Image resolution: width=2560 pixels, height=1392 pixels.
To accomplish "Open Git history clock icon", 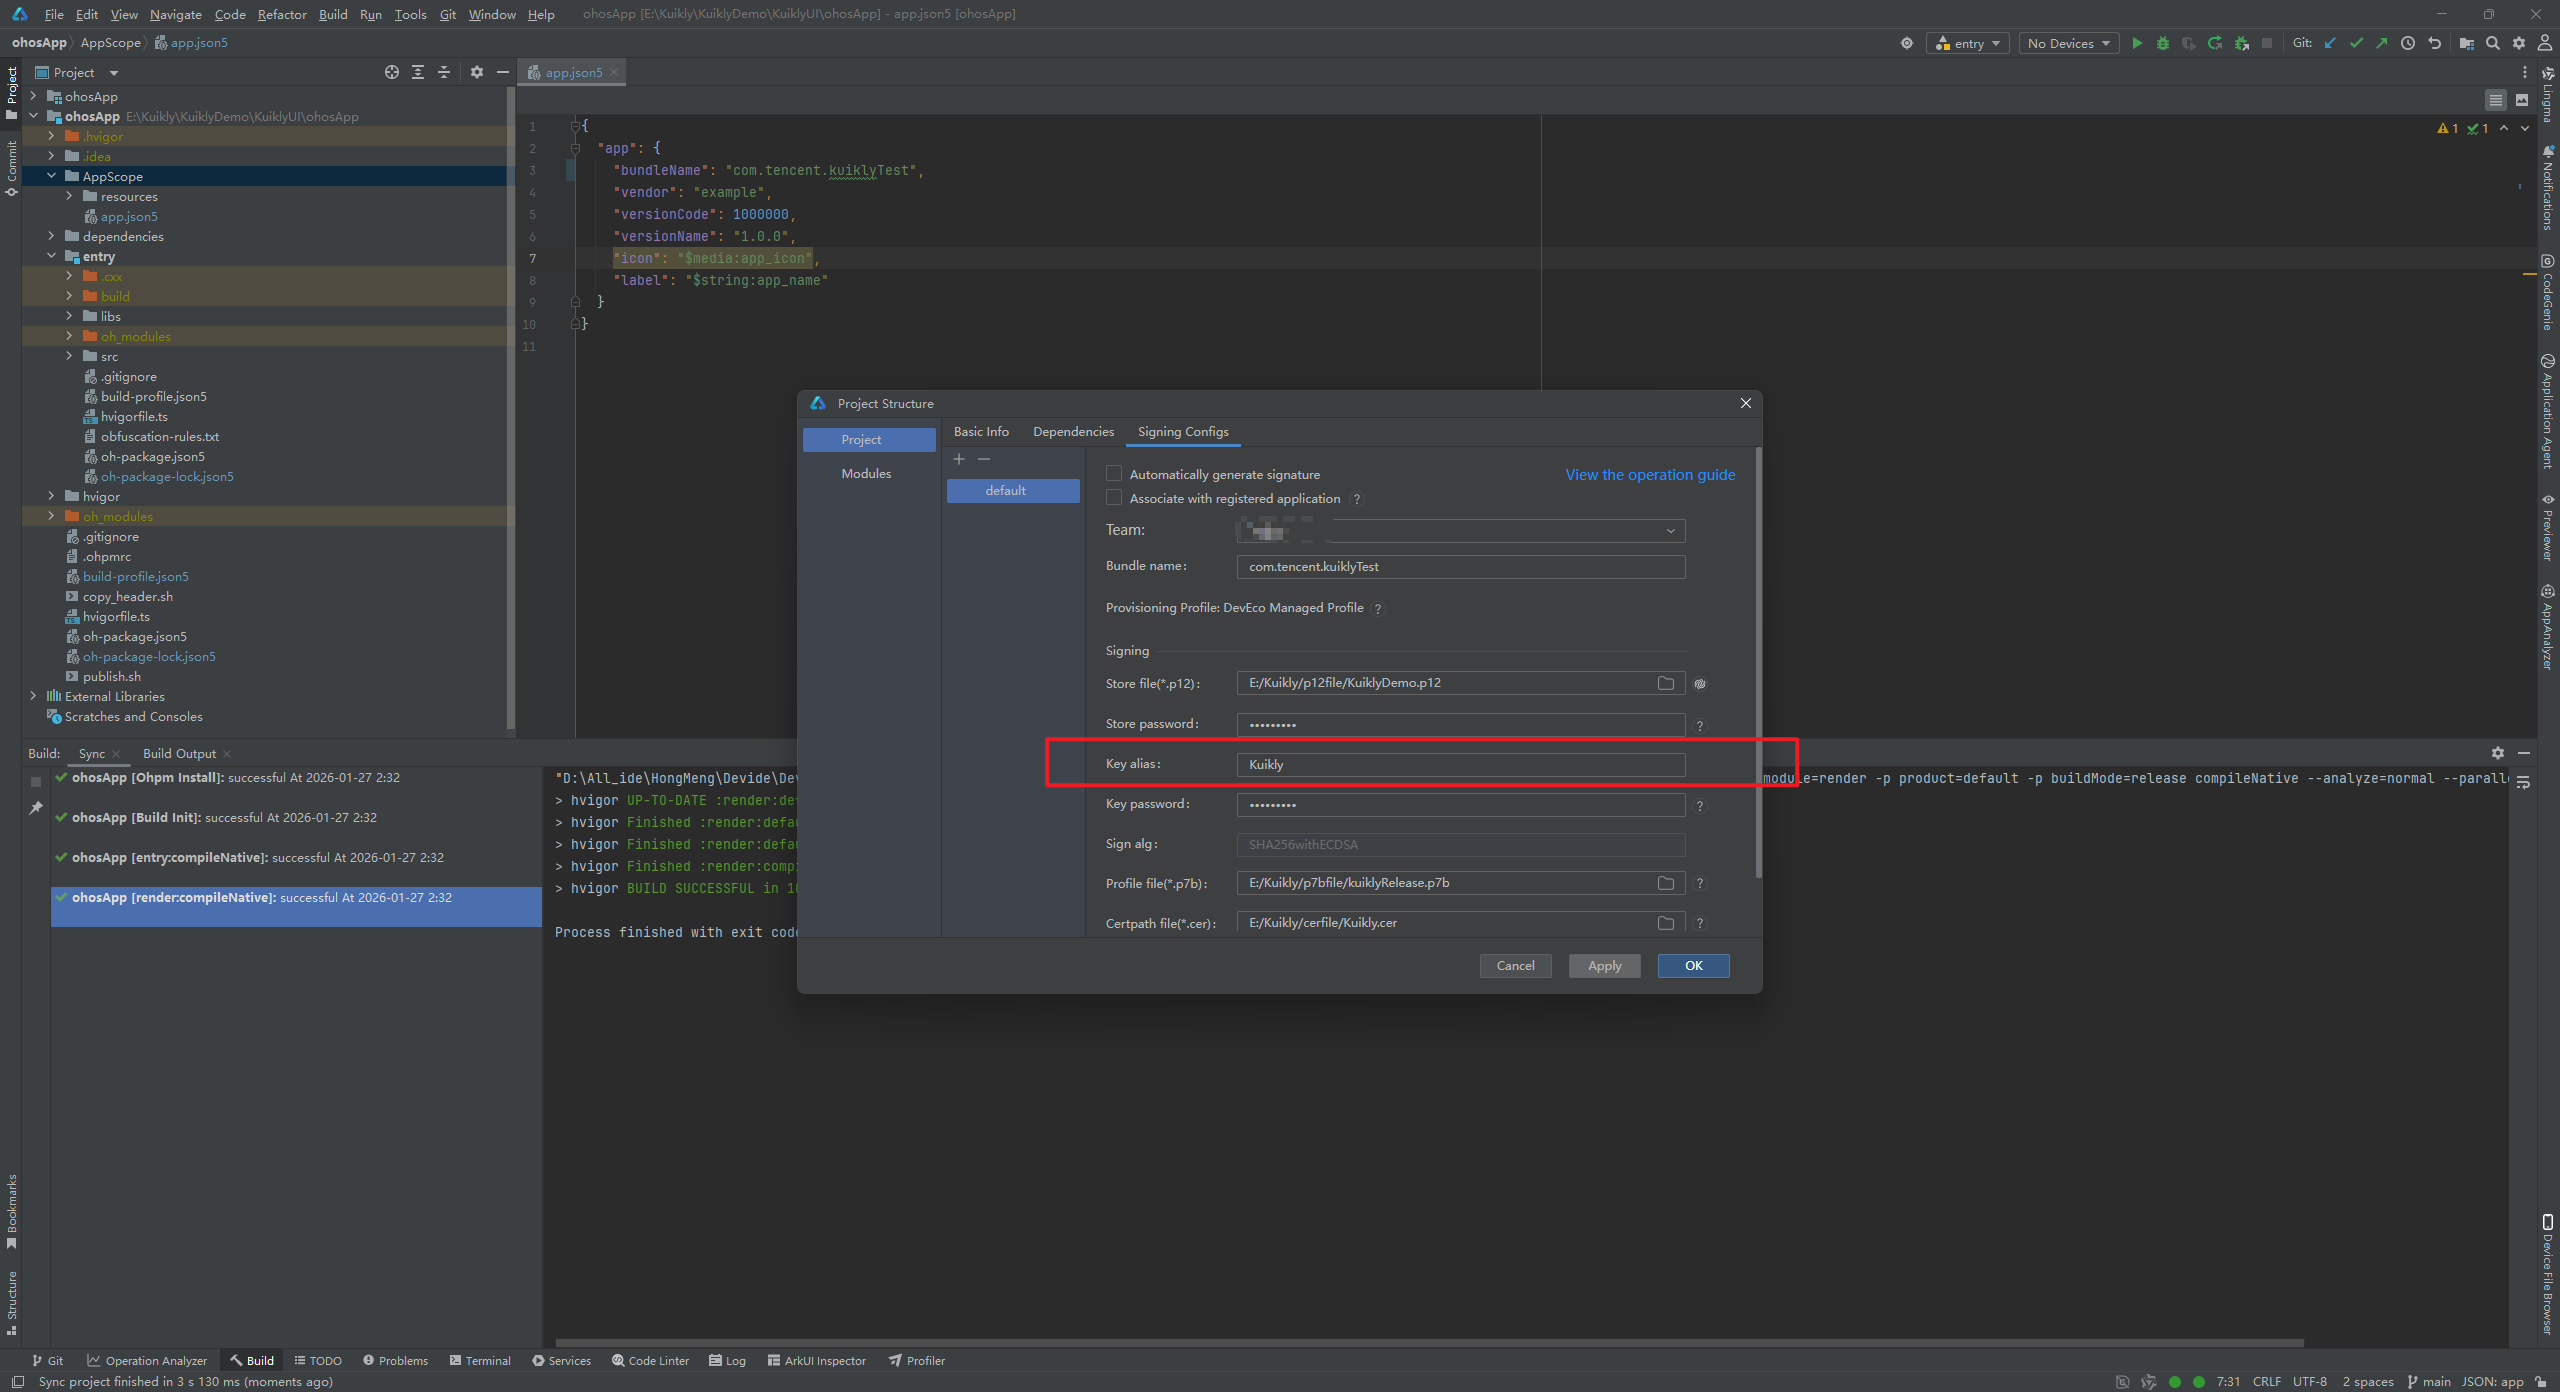I will tap(2408, 43).
